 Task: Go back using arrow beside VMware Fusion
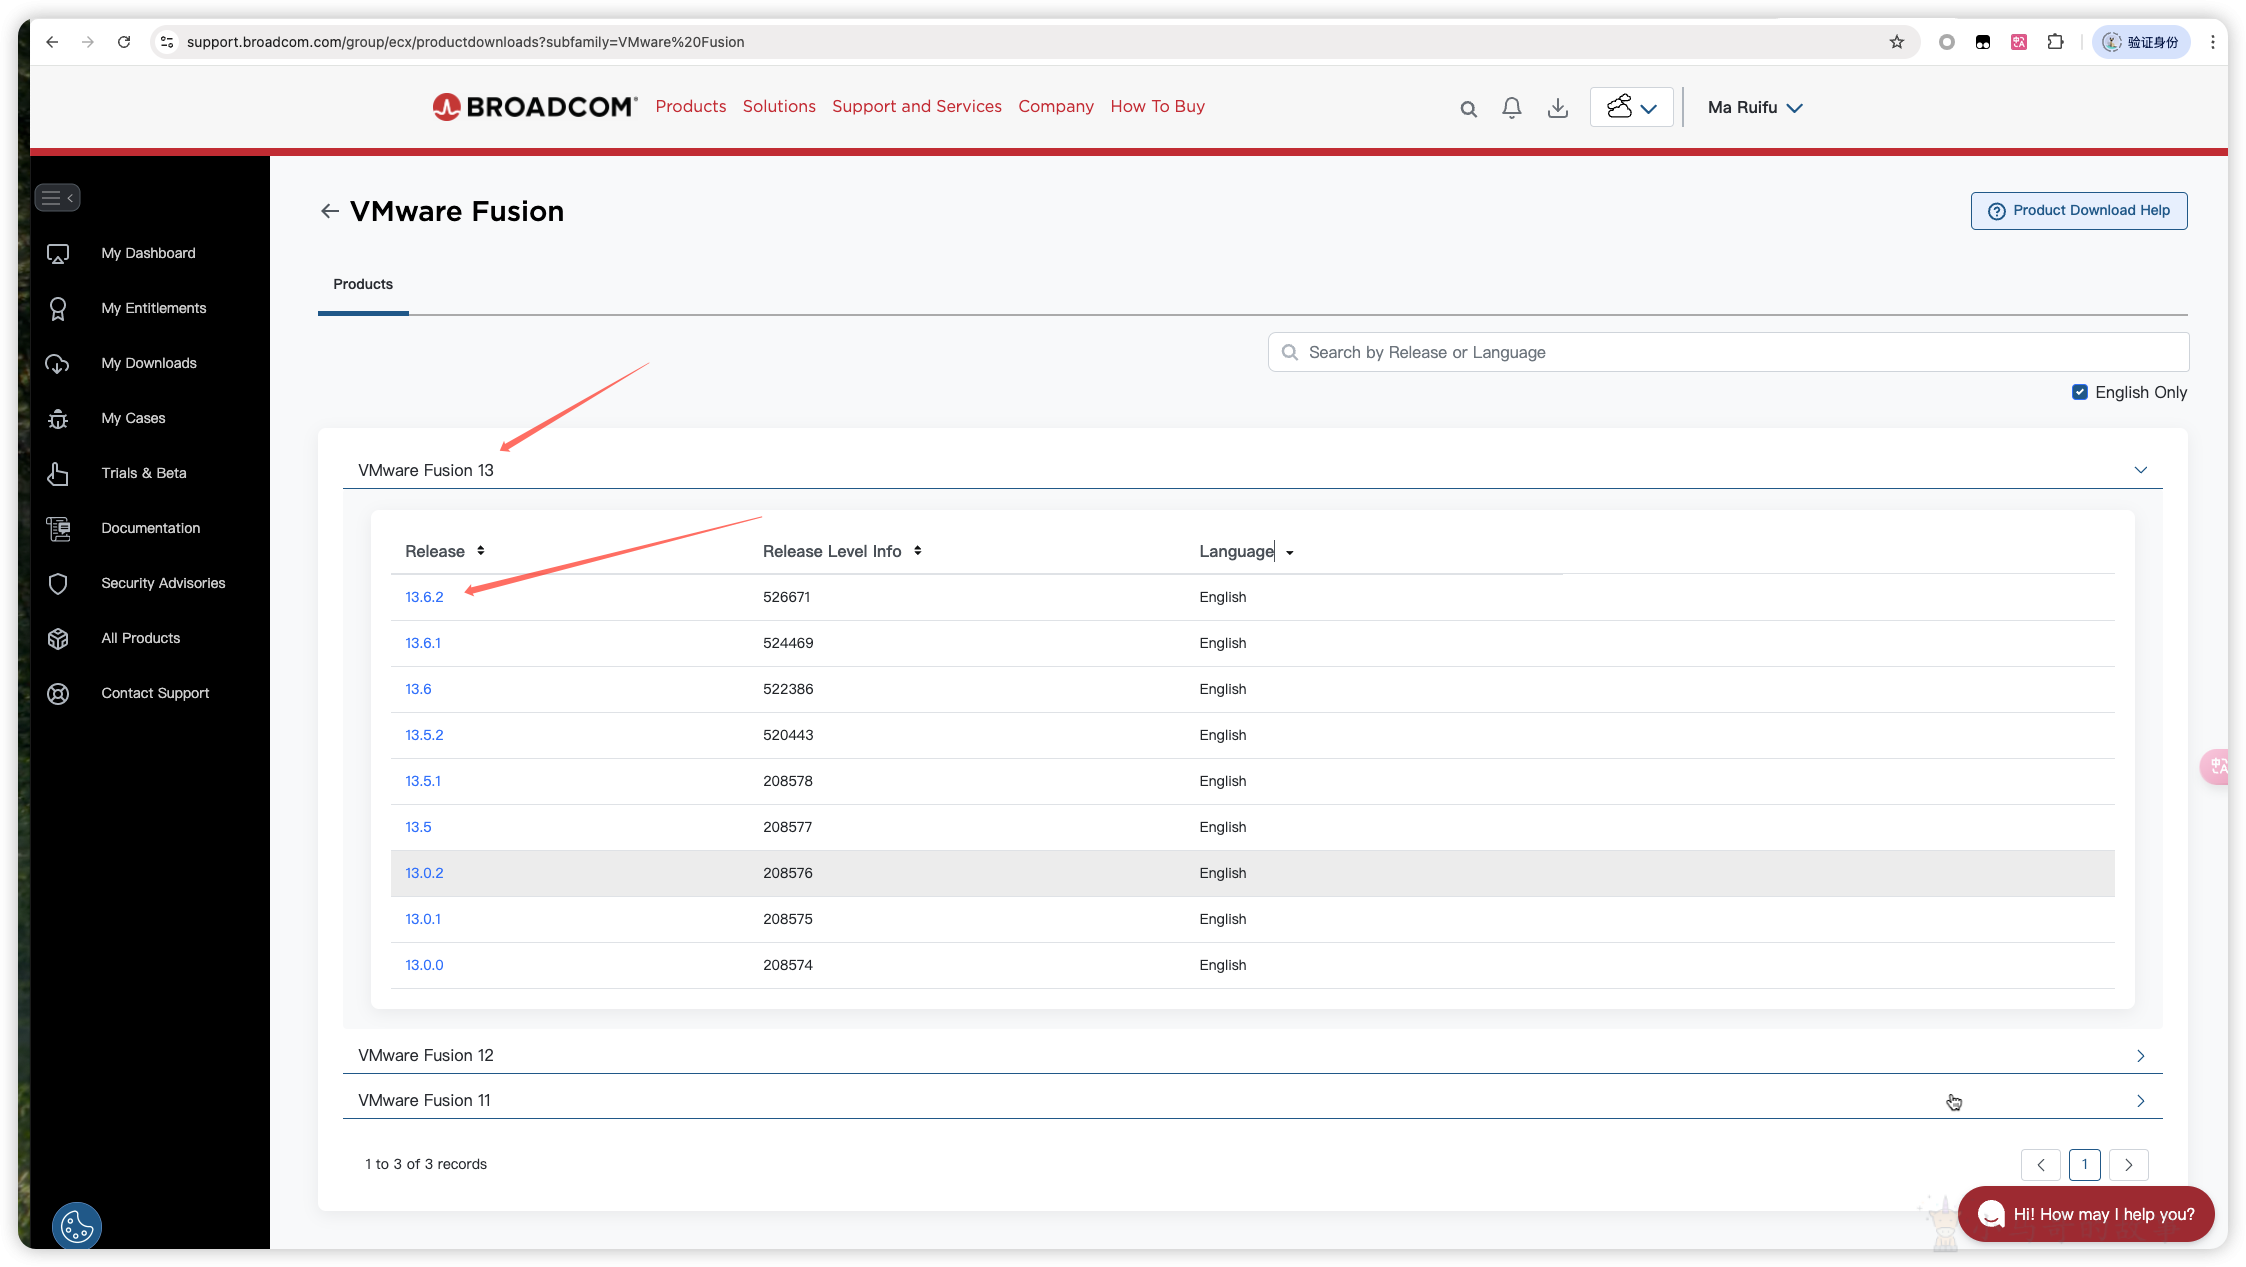click(x=330, y=211)
